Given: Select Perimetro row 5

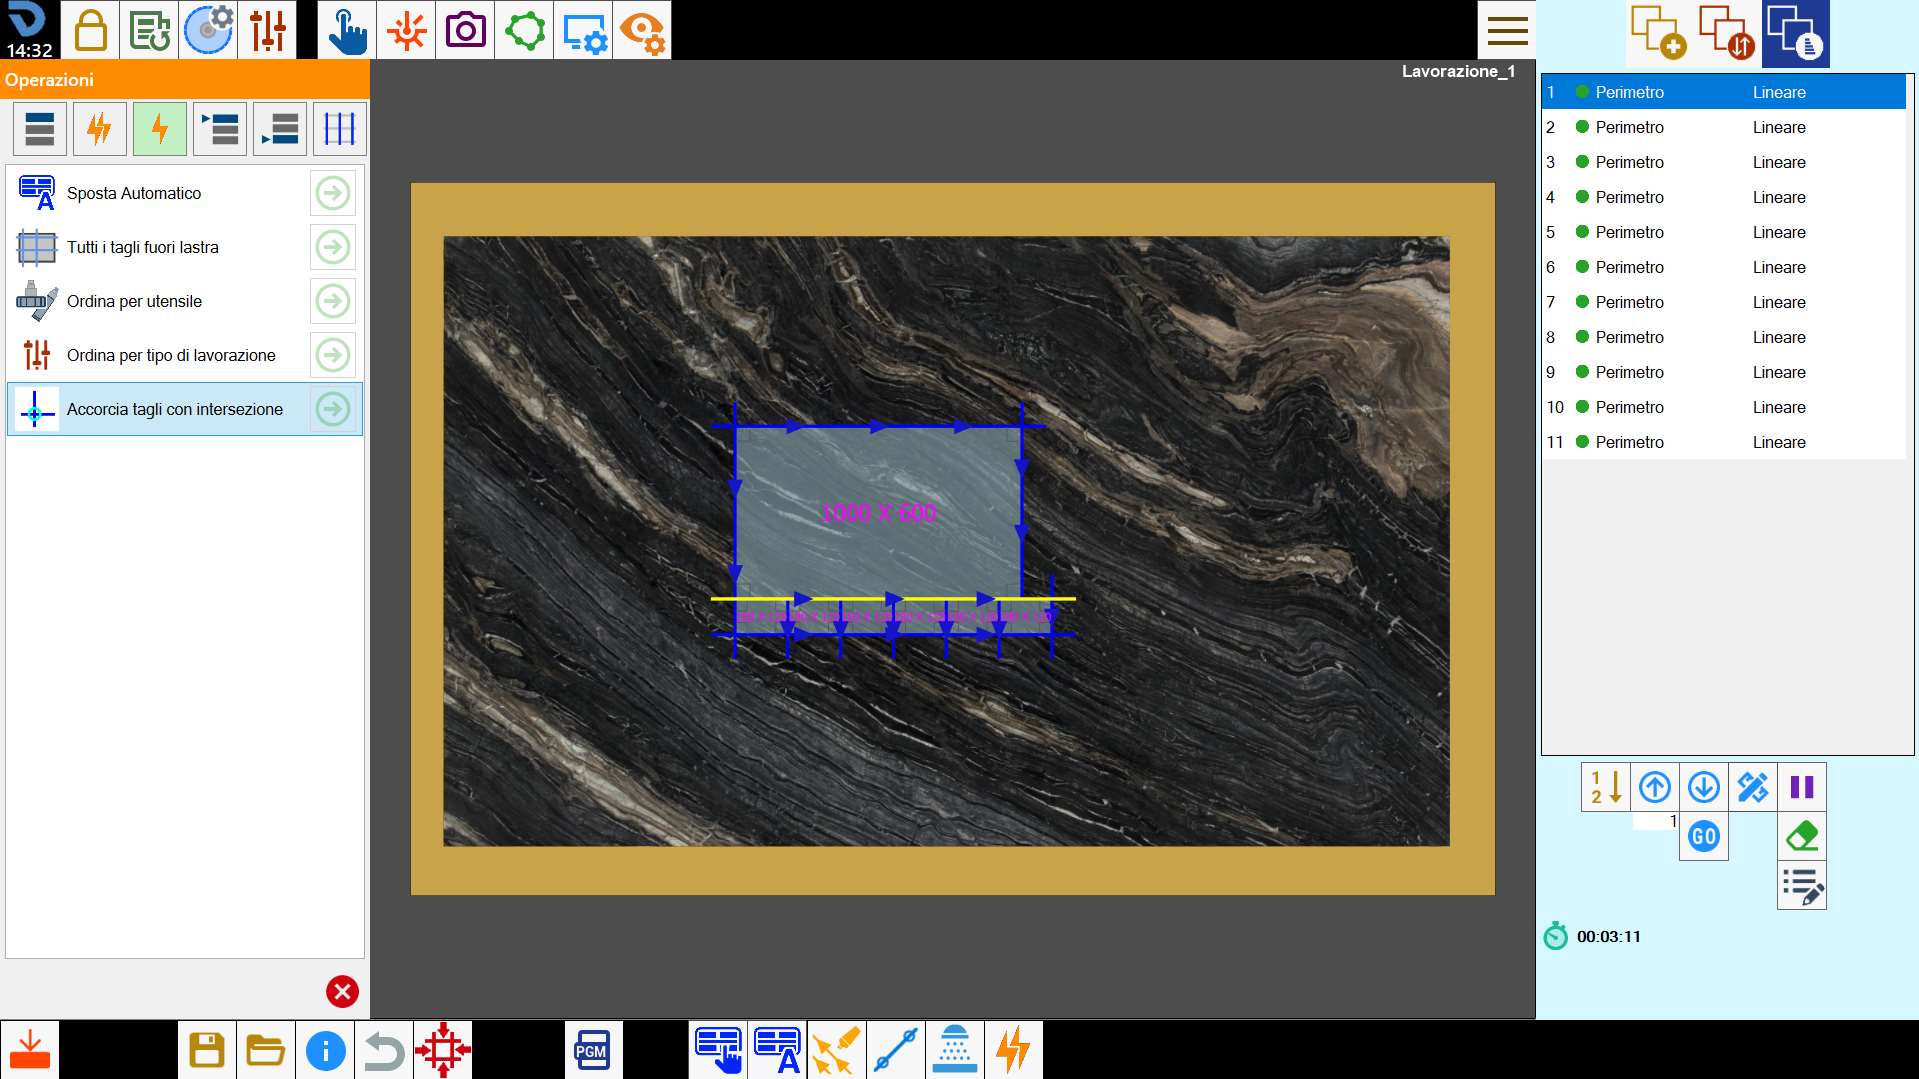Looking at the screenshot, I should [x=1724, y=232].
